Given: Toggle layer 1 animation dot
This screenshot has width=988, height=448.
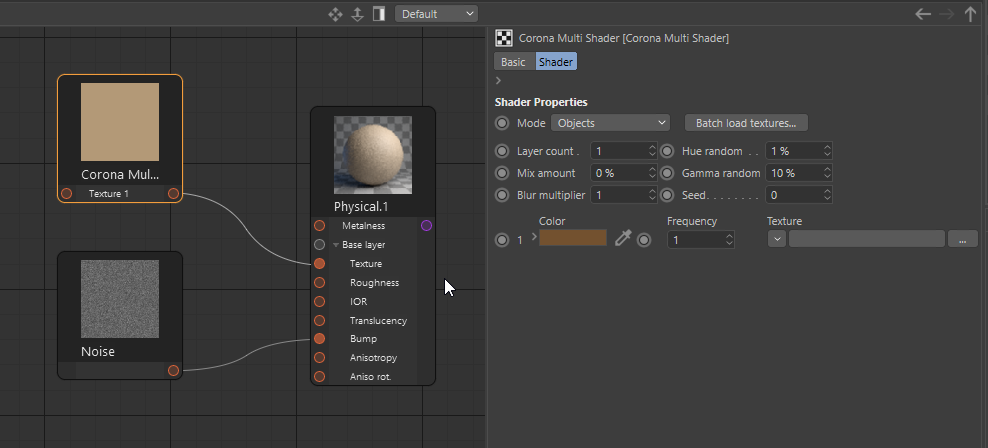Looking at the screenshot, I should 502,240.
